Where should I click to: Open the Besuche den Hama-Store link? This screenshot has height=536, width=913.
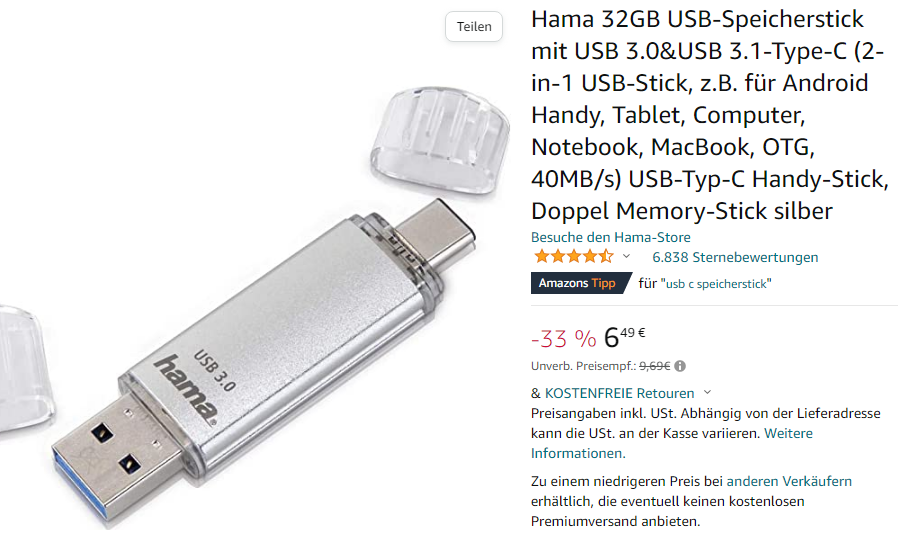click(610, 237)
